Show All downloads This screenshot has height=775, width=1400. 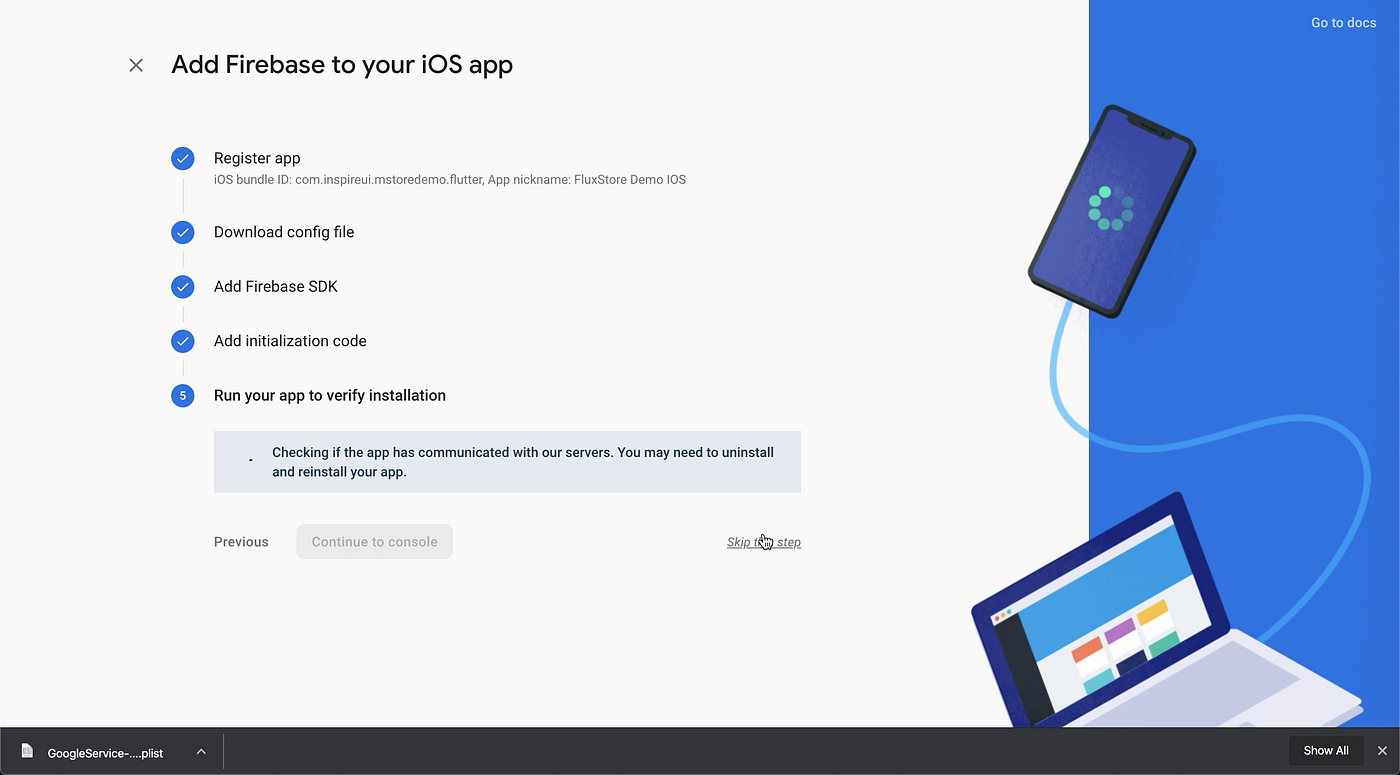pyautogui.click(x=1326, y=751)
